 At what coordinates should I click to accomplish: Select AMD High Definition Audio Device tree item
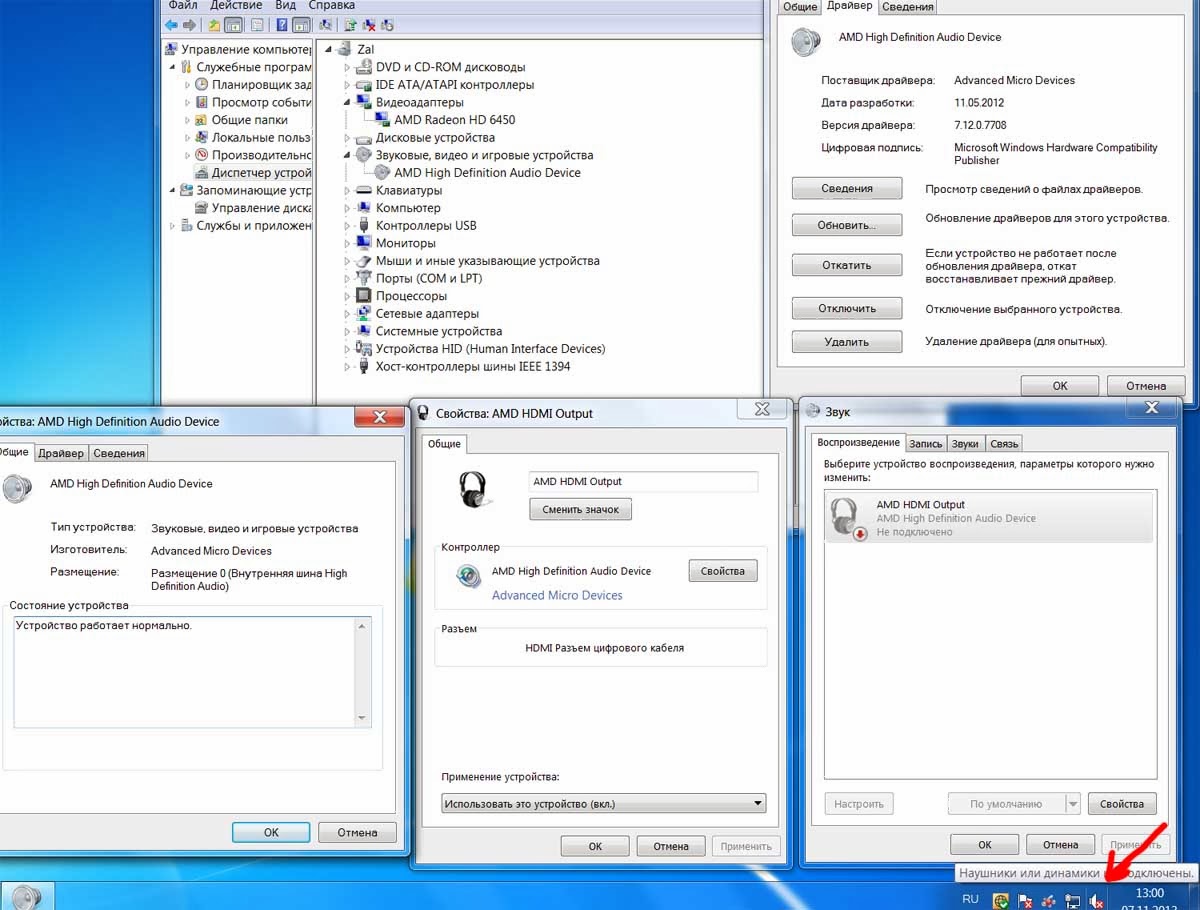[487, 173]
